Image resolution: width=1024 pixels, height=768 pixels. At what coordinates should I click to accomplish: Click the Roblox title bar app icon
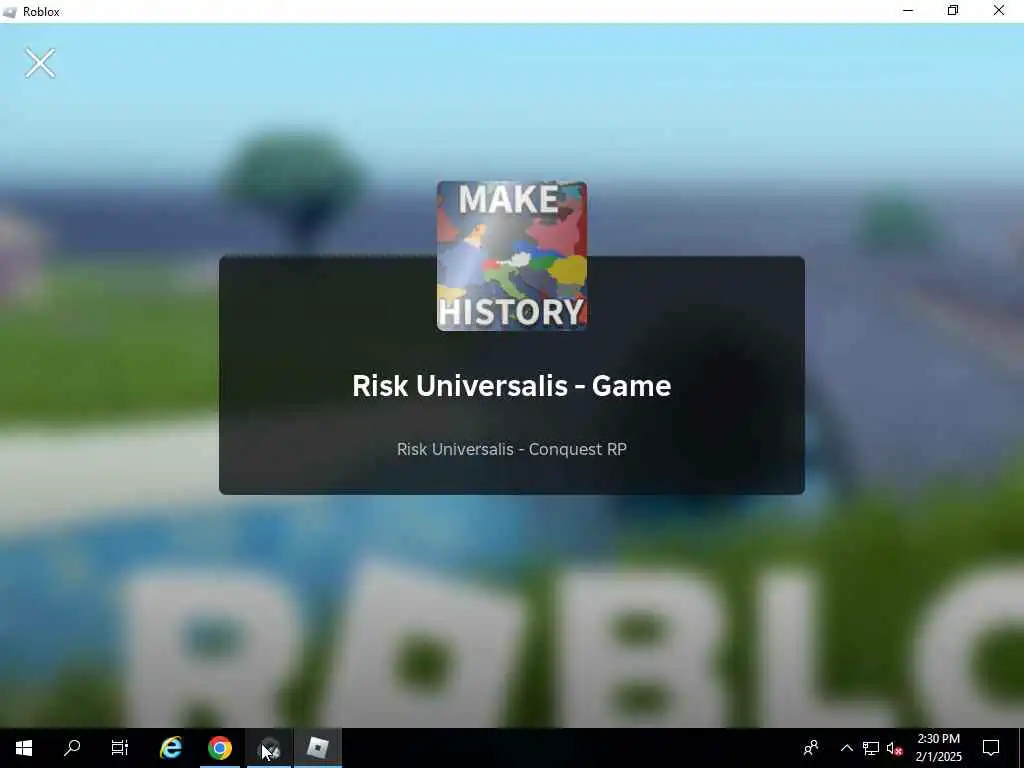[10, 12]
